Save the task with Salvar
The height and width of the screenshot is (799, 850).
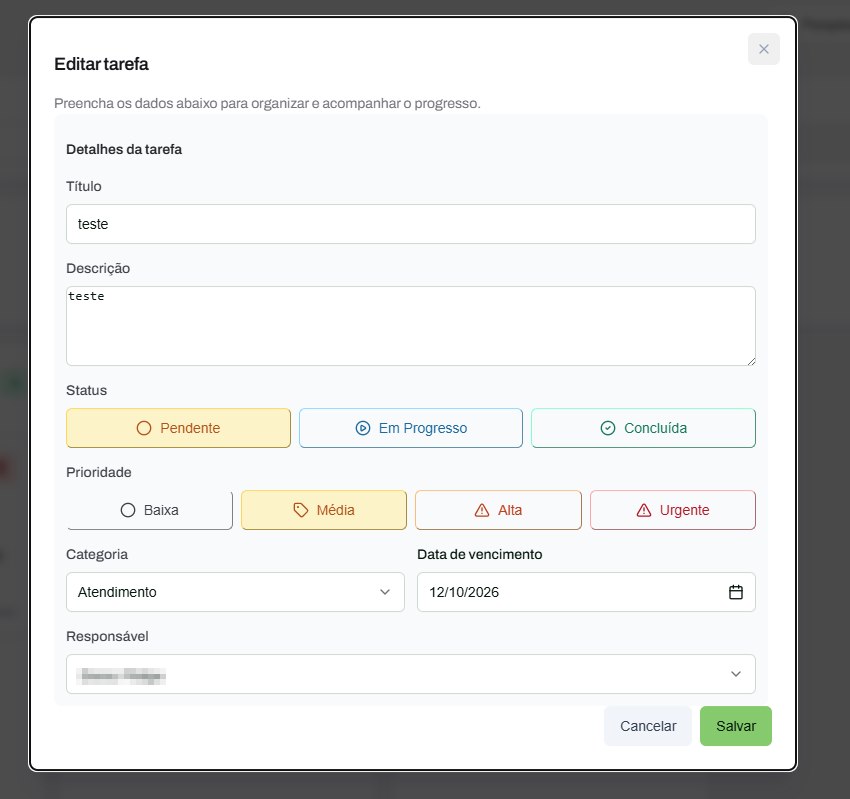pos(736,726)
